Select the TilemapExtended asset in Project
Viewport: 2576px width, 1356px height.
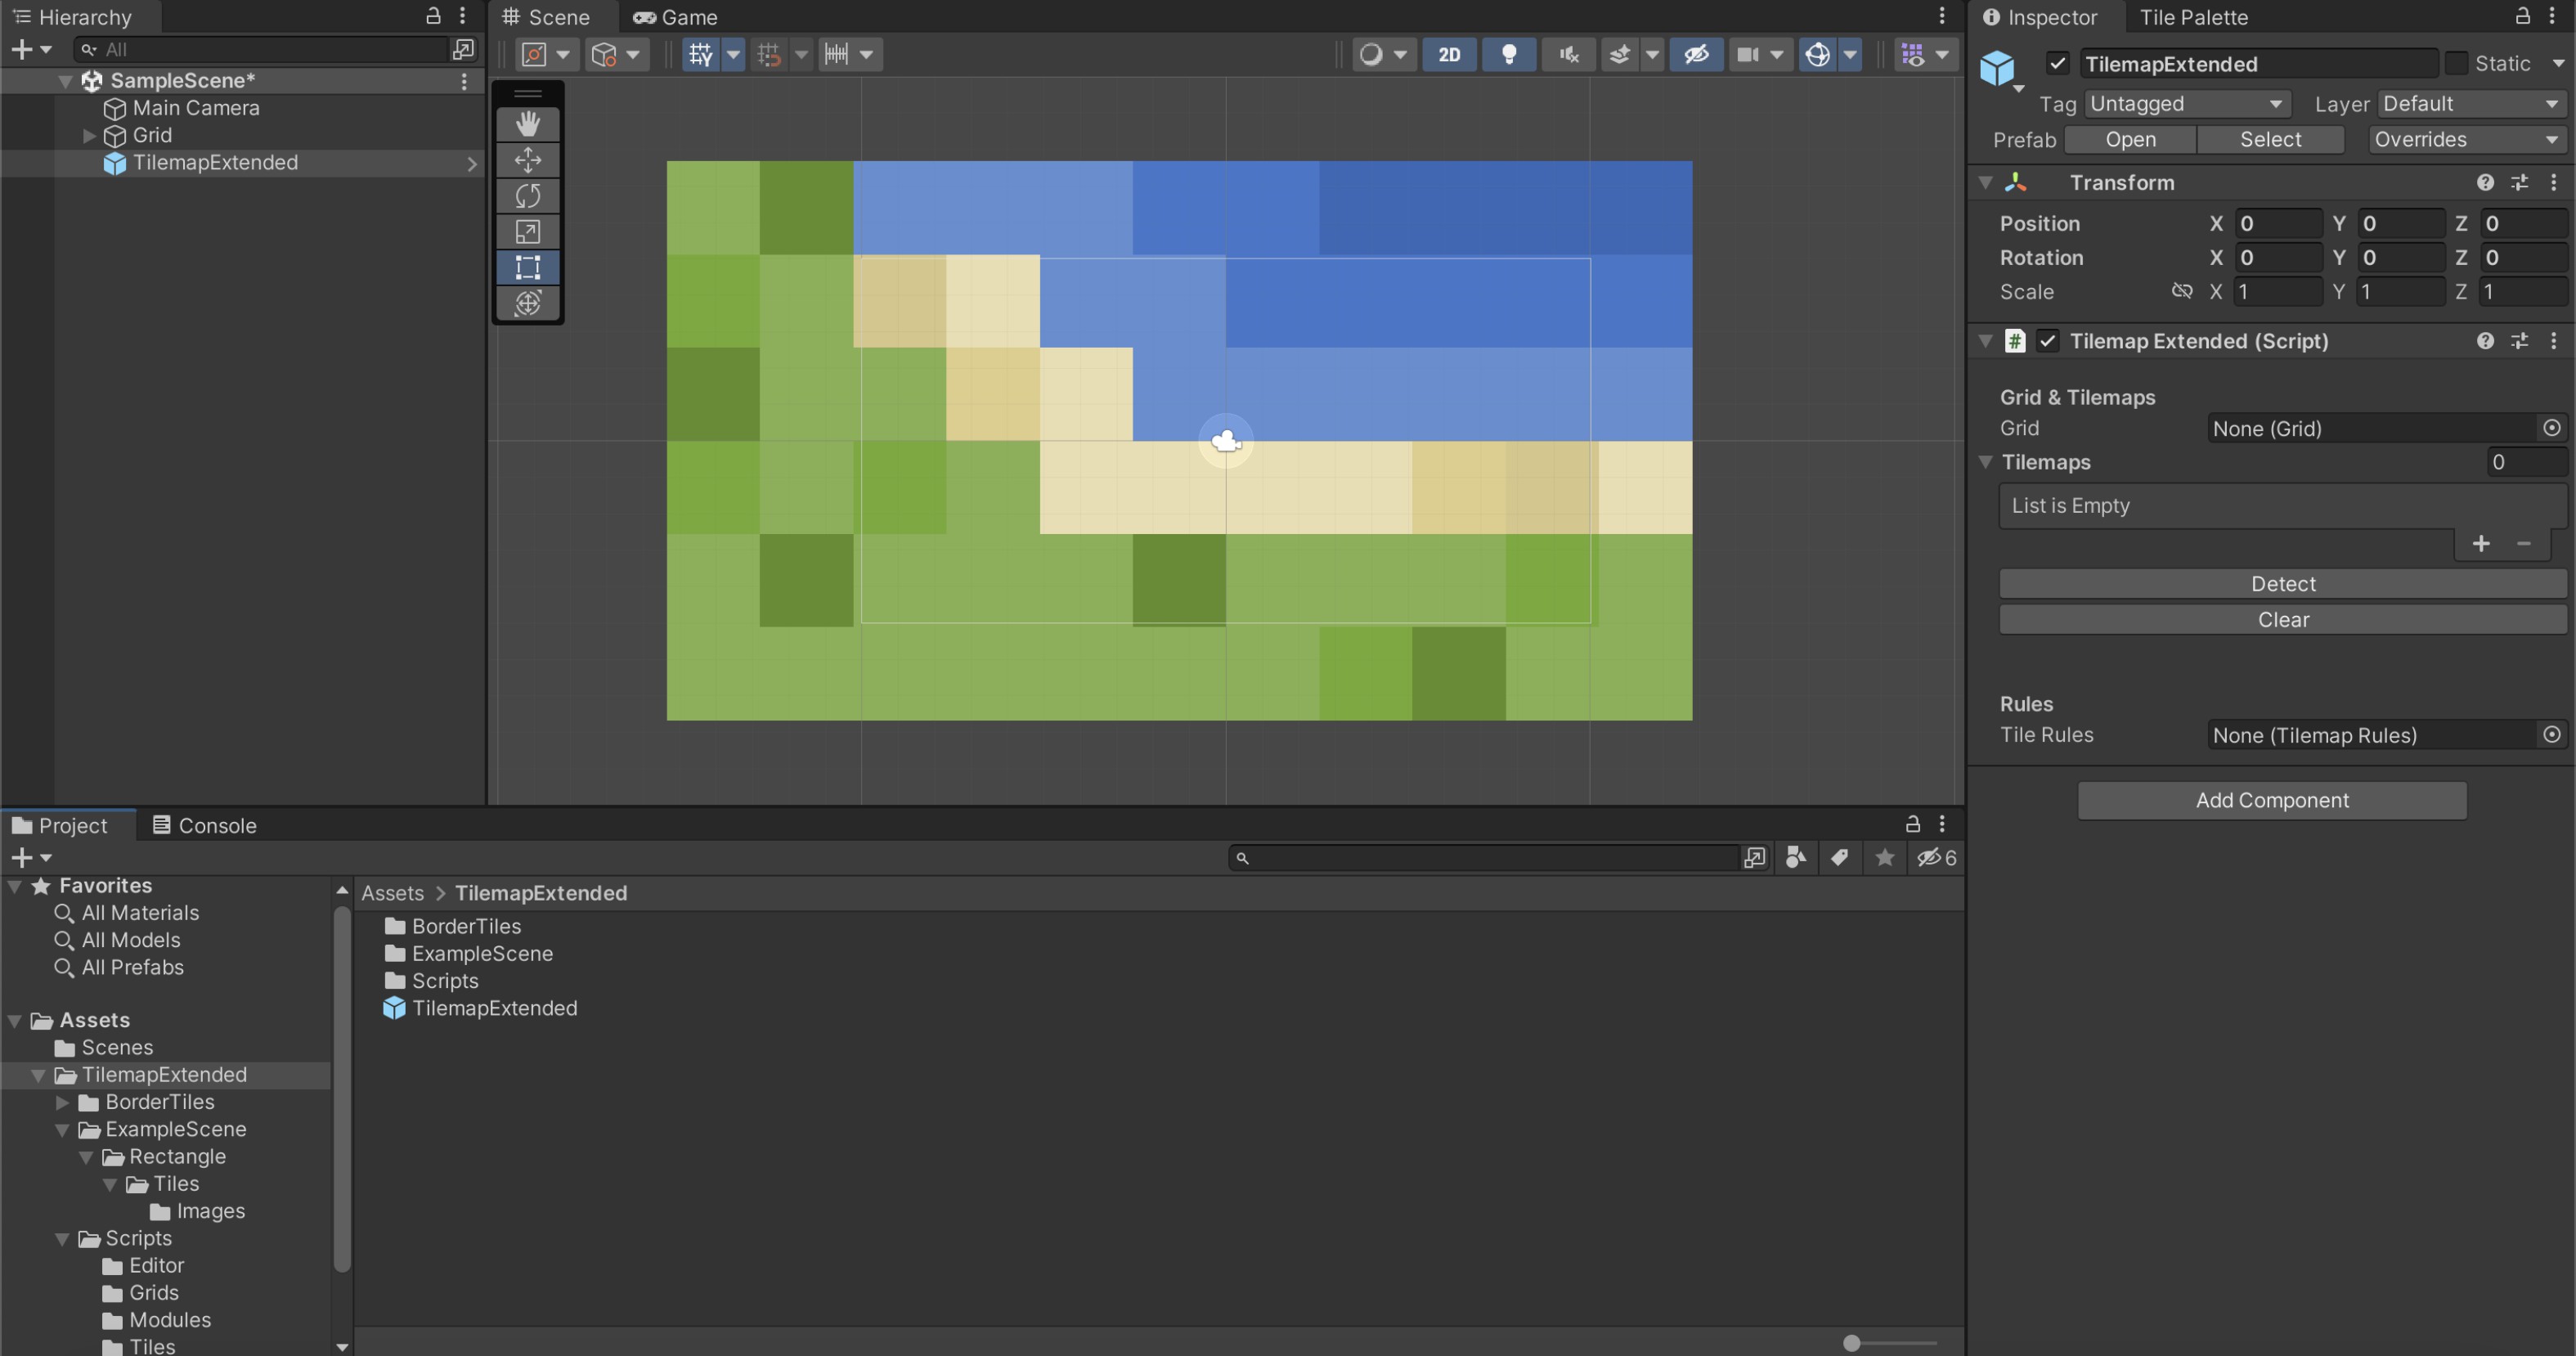click(492, 1007)
